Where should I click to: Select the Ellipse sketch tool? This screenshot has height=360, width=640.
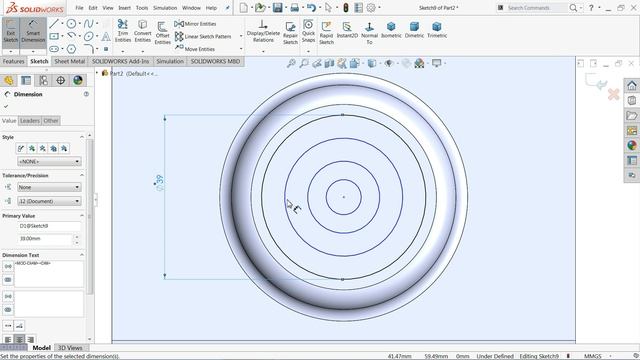pyautogui.click(x=89, y=36)
